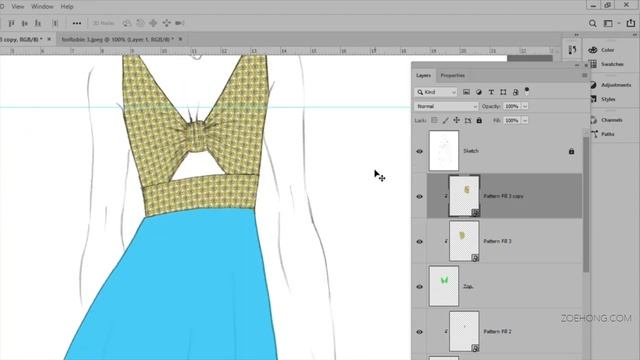Viewport: 640px width, 360px height.
Task: Select the Pattern Fill 3 layer thumbnail
Action: click(x=464, y=241)
